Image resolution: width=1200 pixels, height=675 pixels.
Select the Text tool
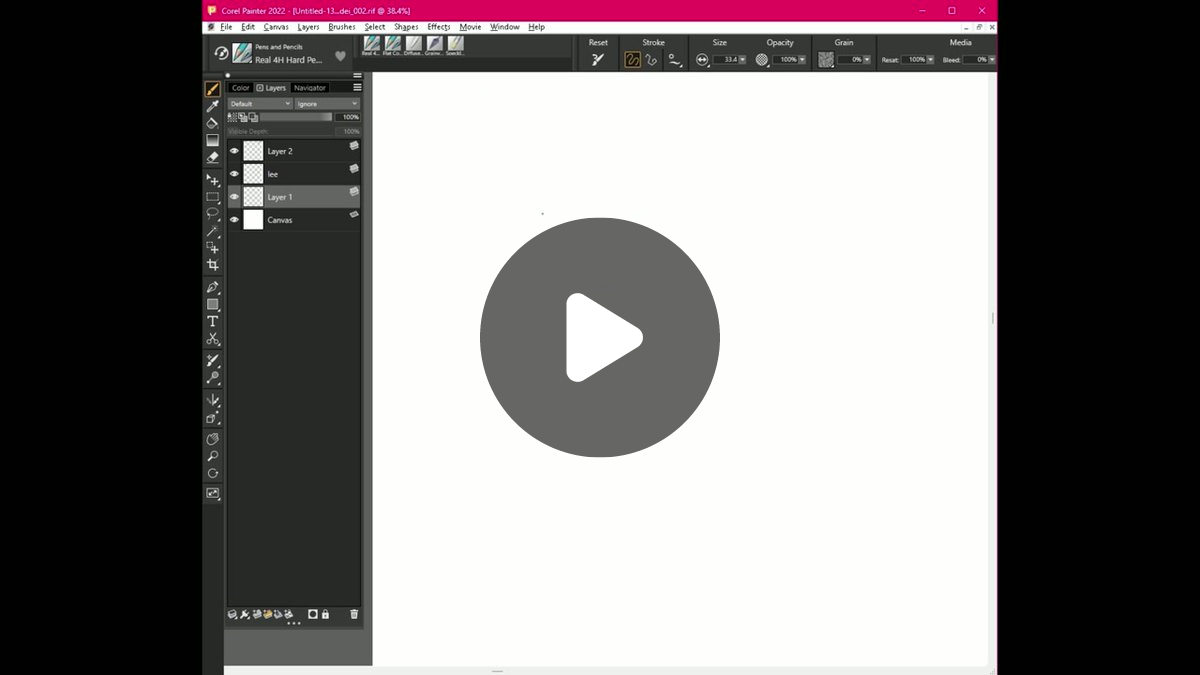tap(212, 322)
